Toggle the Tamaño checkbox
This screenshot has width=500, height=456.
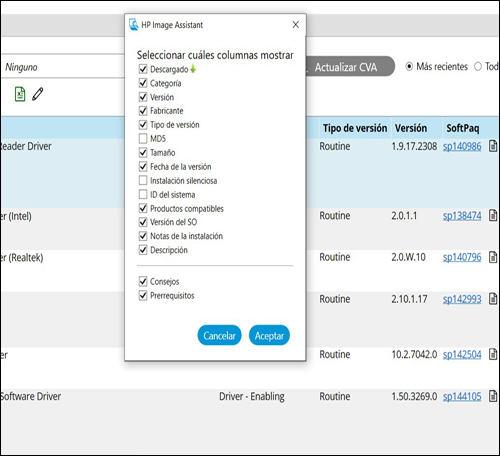coord(143,152)
